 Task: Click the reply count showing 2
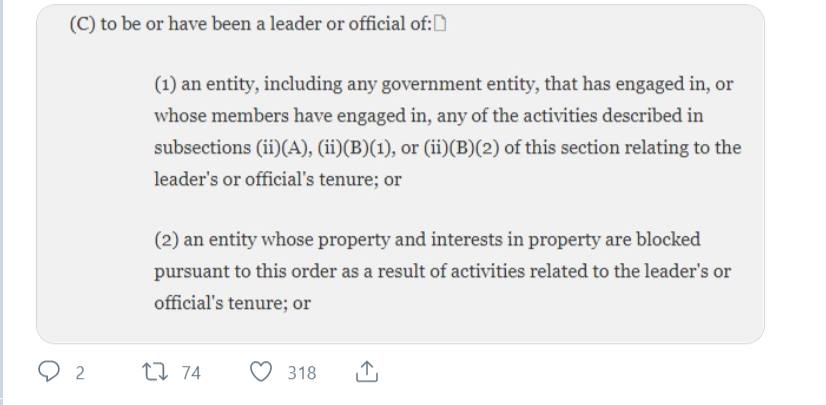pyautogui.click(x=80, y=373)
